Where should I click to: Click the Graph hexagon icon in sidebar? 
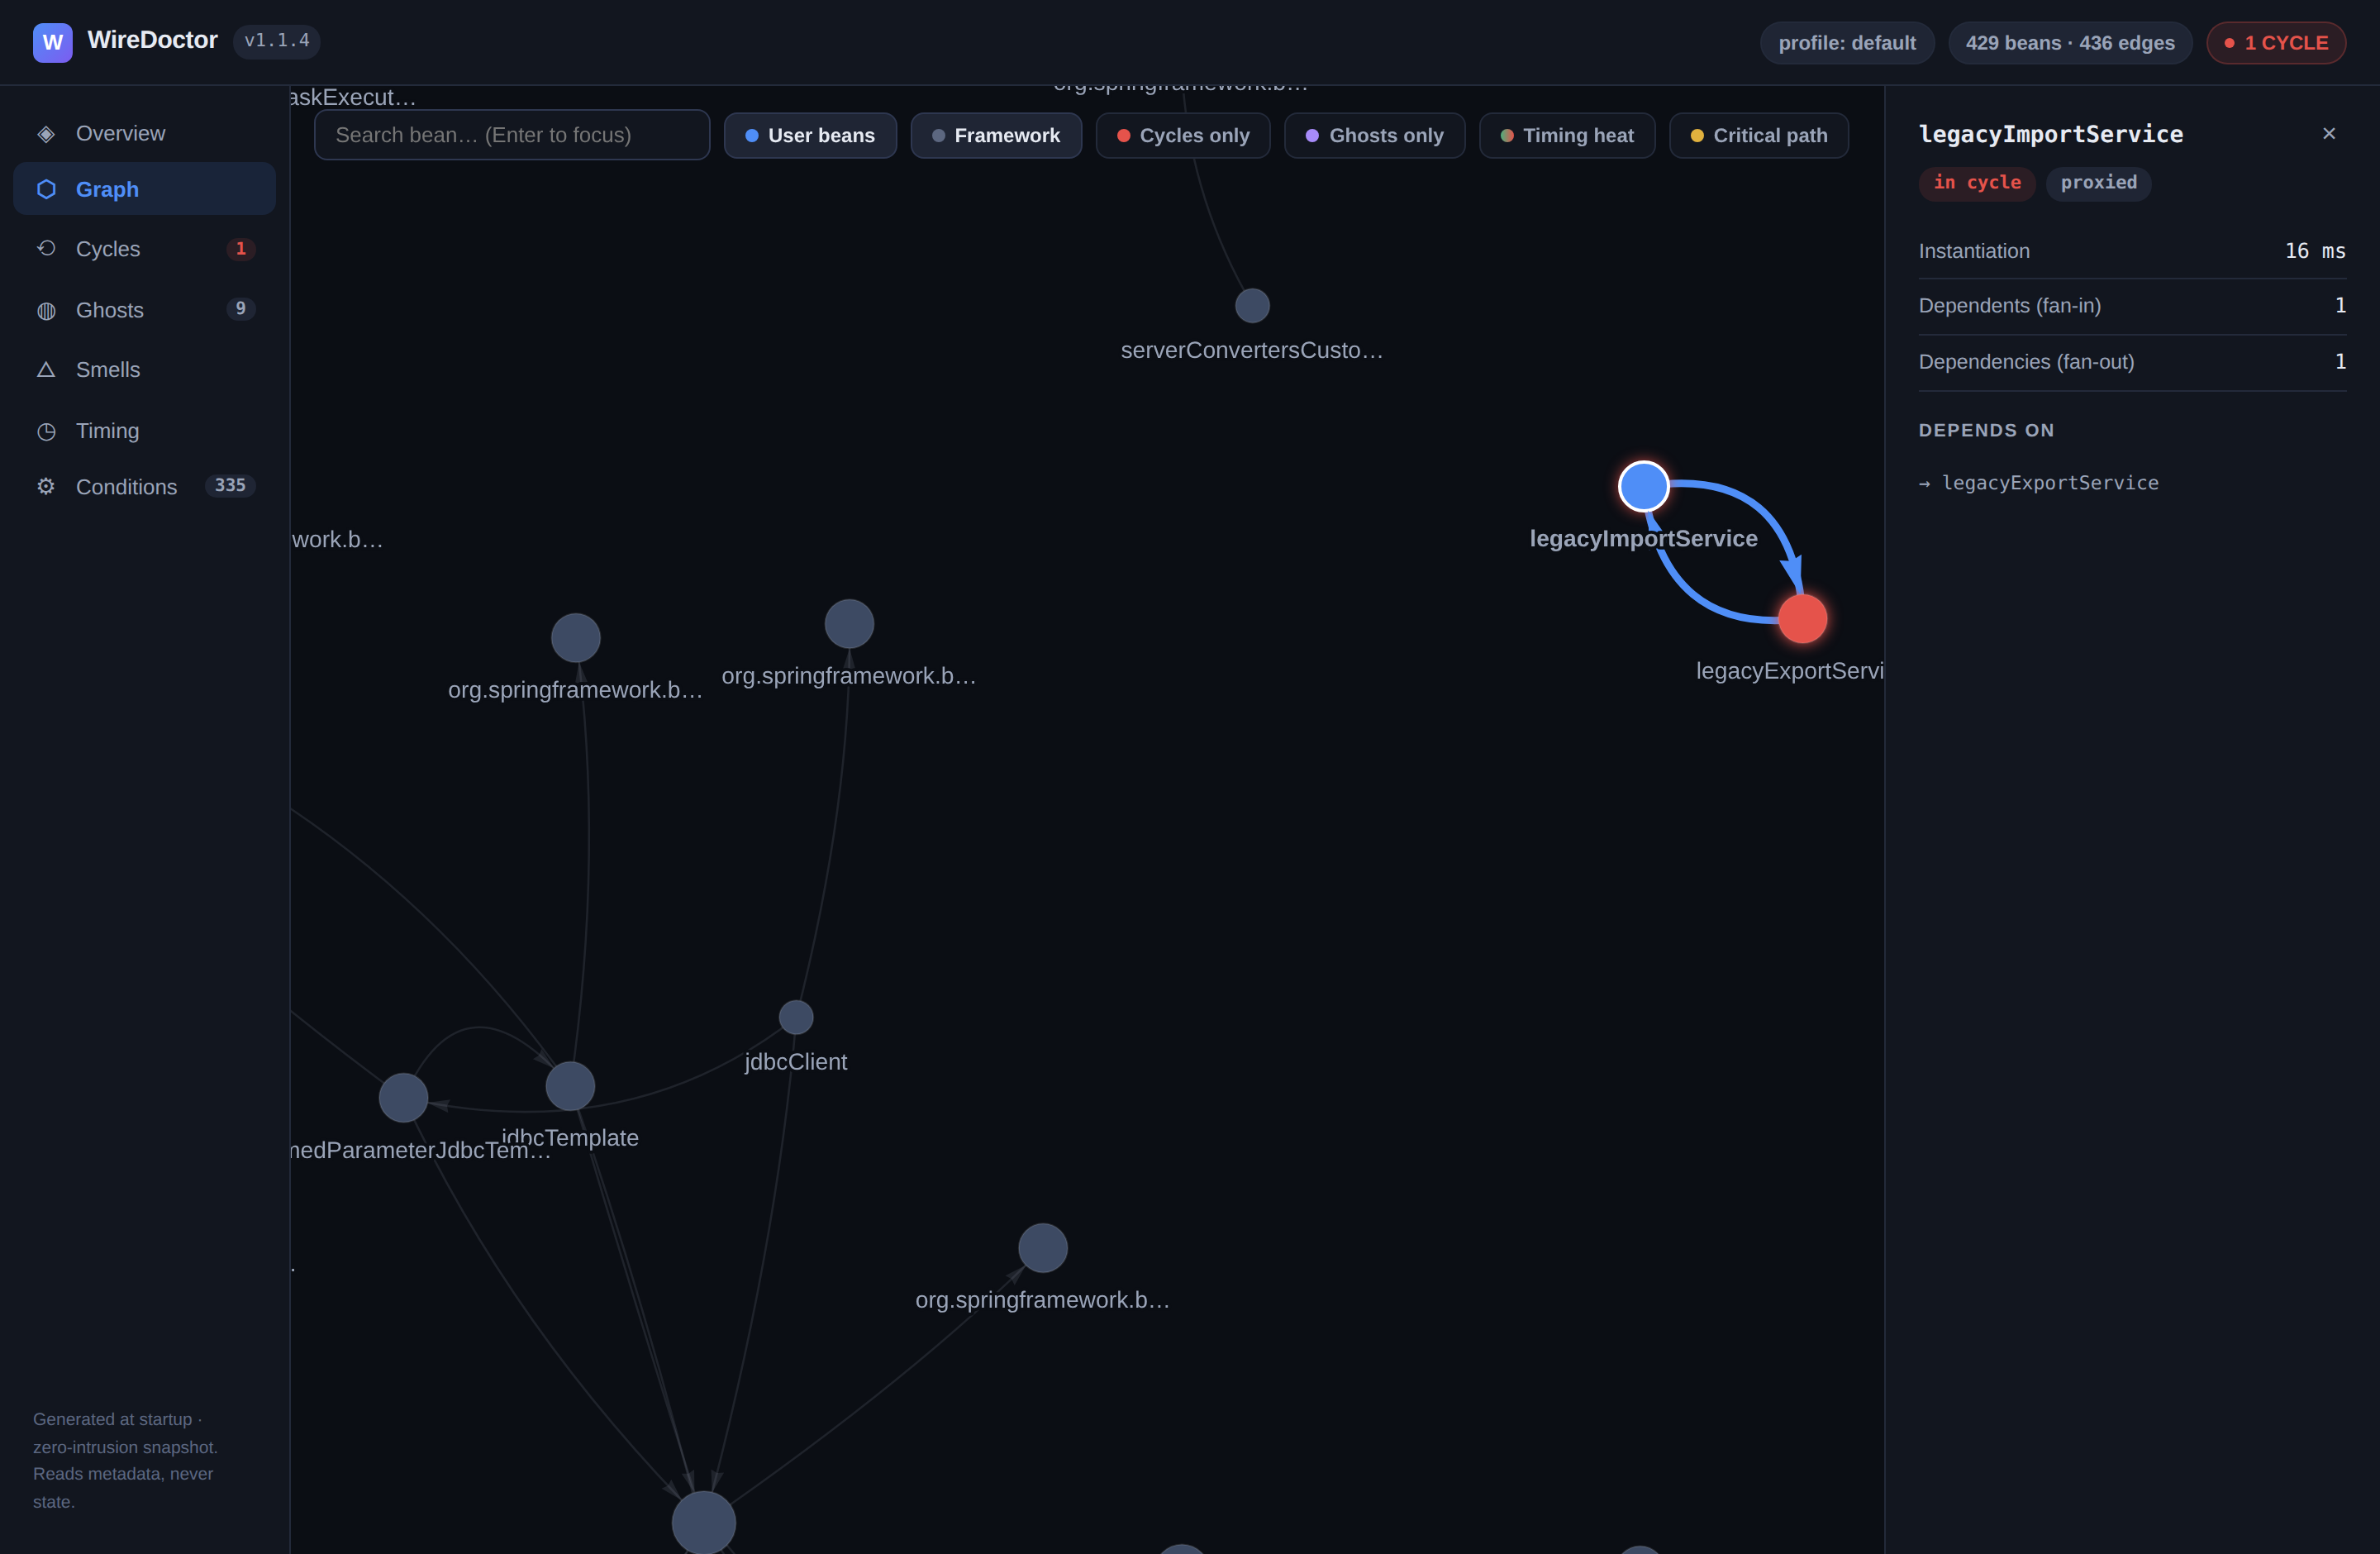(46, 189)
